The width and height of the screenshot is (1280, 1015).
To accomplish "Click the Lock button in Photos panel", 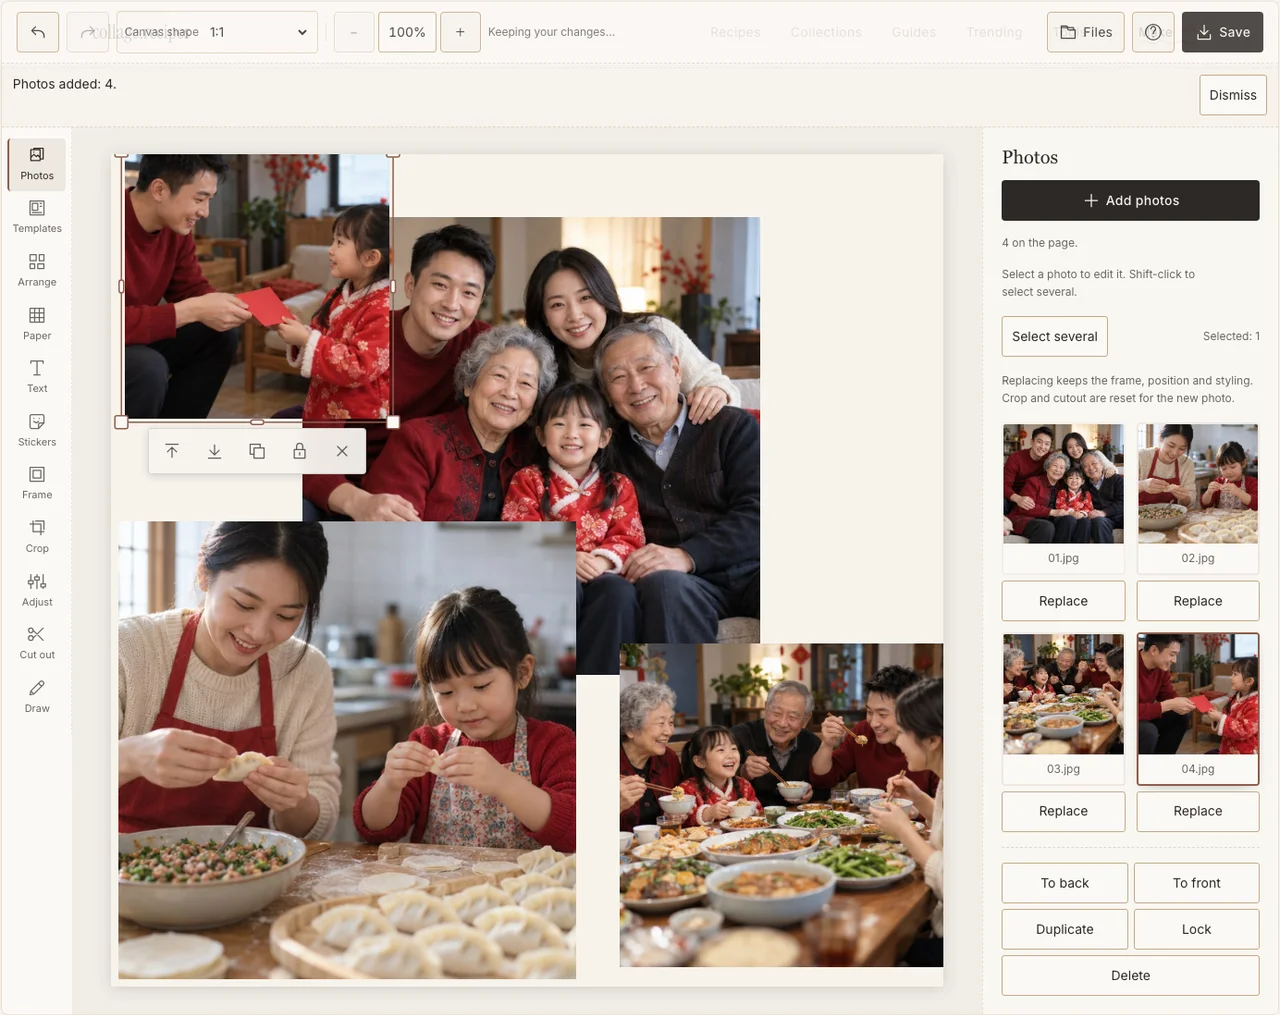I will [1197, 929].
